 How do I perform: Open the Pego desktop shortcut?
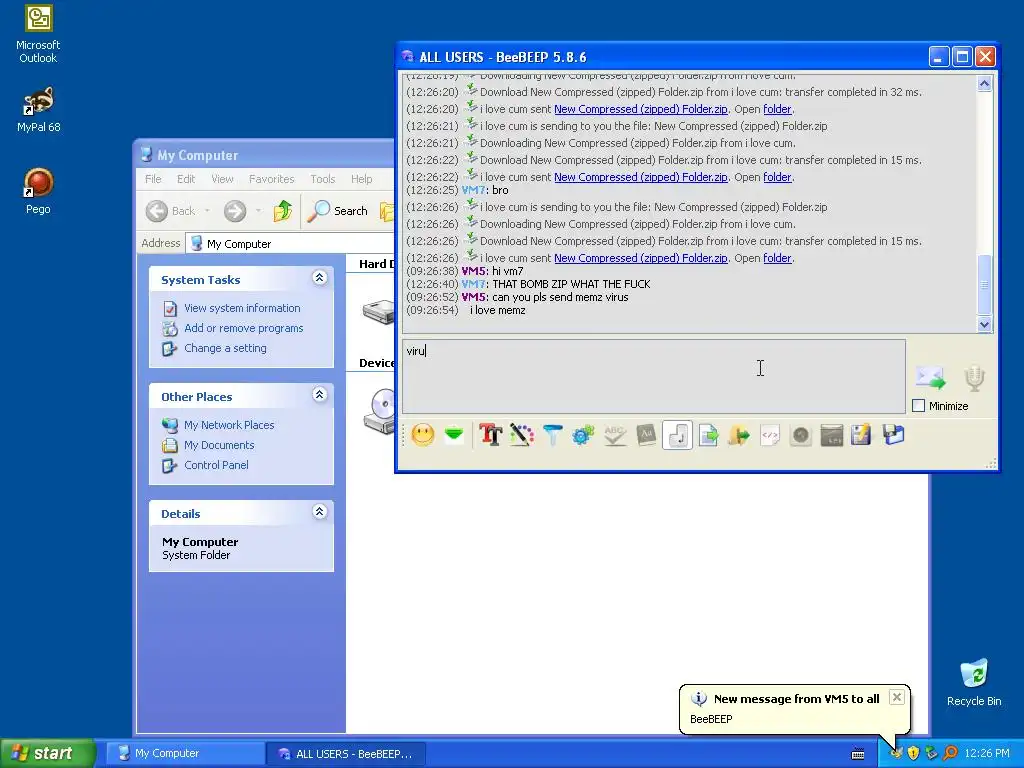39,191
